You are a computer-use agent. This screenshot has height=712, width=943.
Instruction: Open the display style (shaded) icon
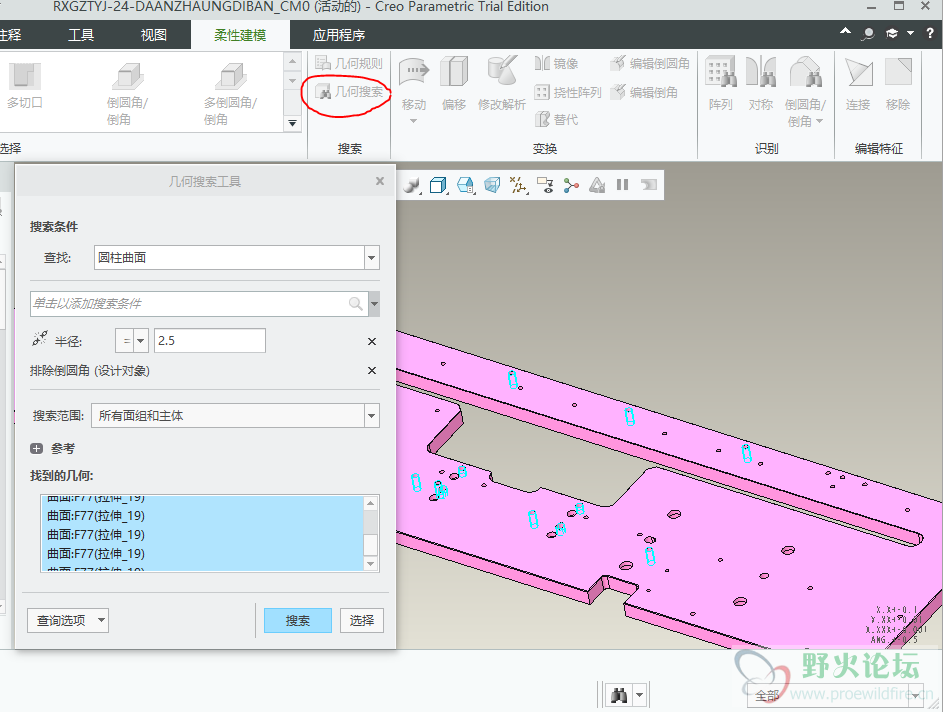click(x=413, y=185)
